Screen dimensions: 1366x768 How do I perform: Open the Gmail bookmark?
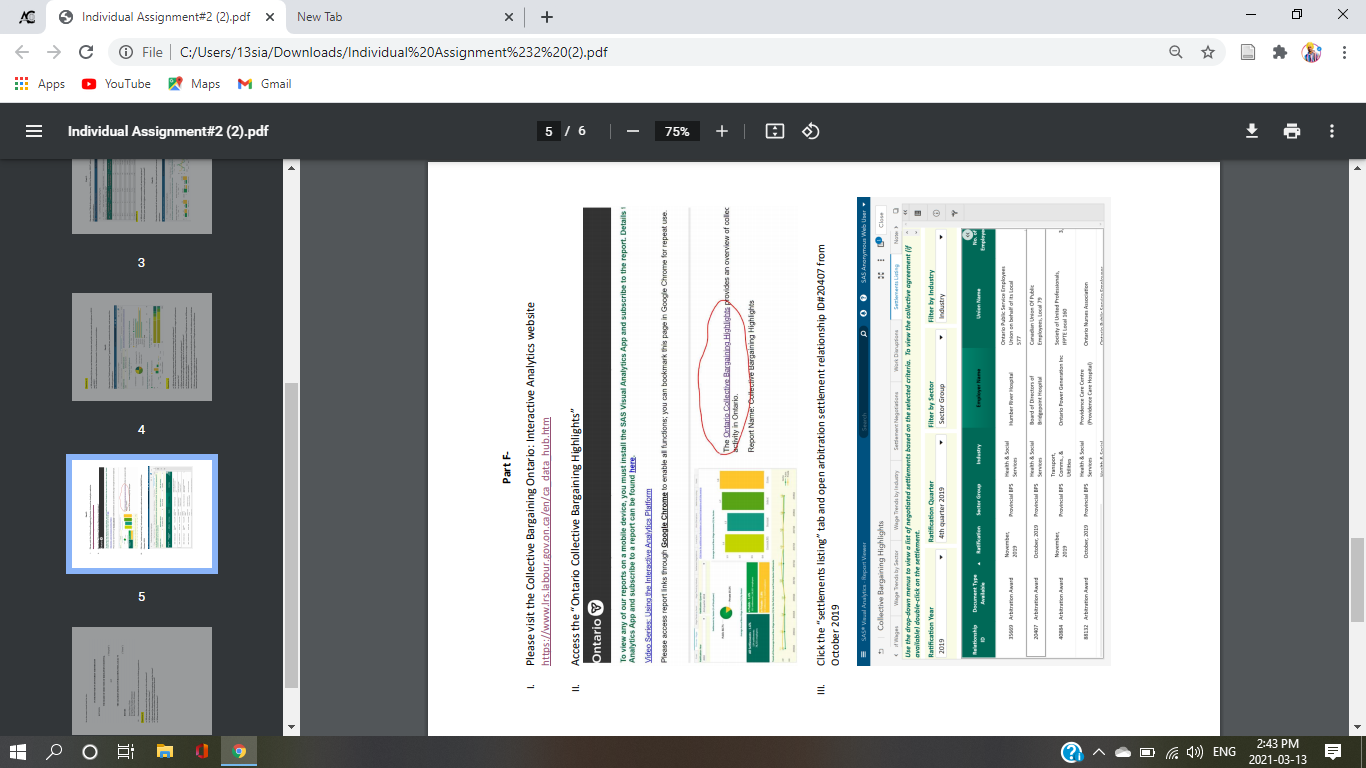click(264, 84)
